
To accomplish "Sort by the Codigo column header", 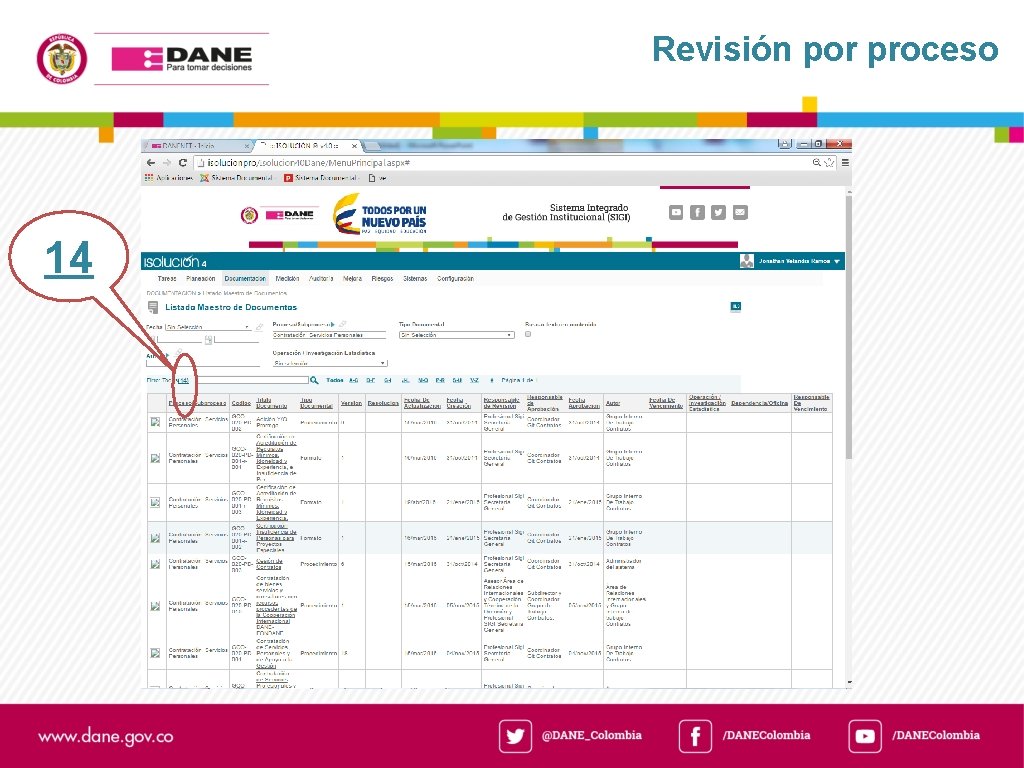I will pos(241,404).
